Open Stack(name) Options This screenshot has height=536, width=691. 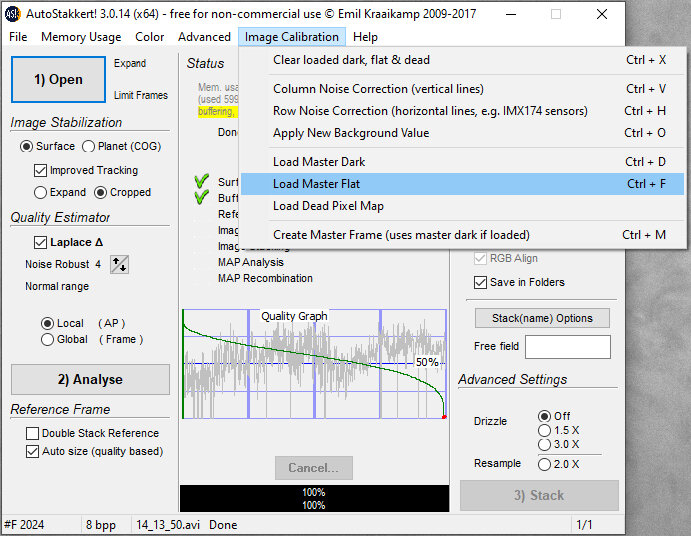tap(542, 318)
